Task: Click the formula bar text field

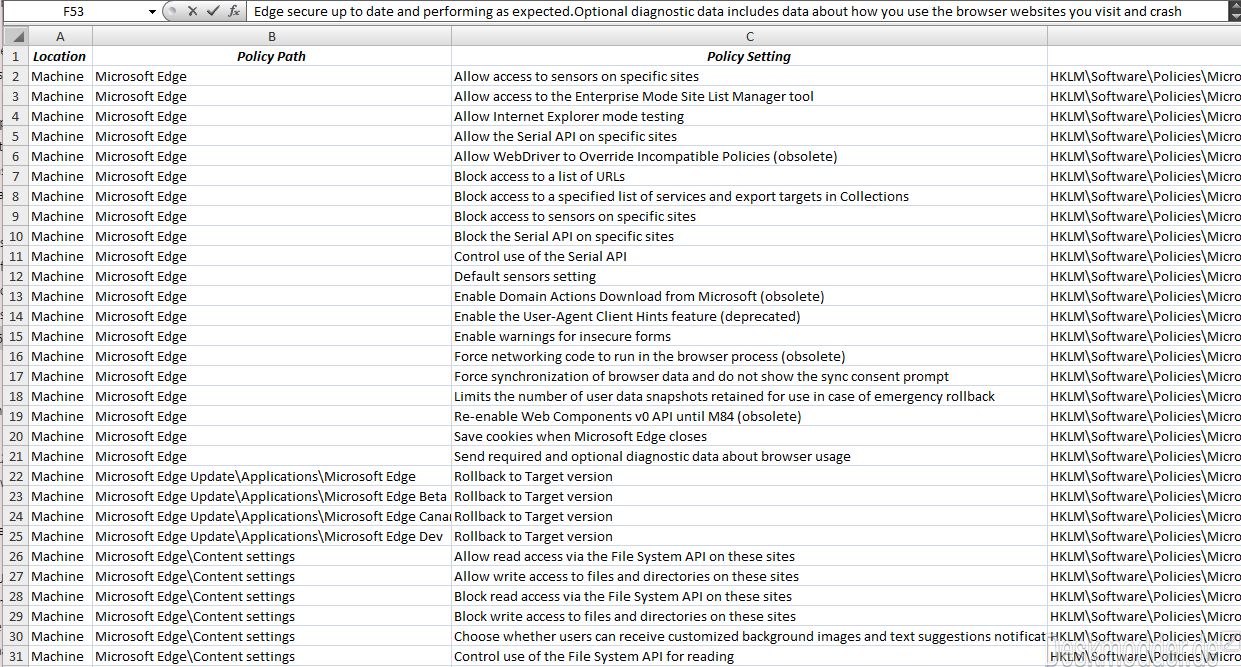Action: pyautogui.click(x=737, y=11)
